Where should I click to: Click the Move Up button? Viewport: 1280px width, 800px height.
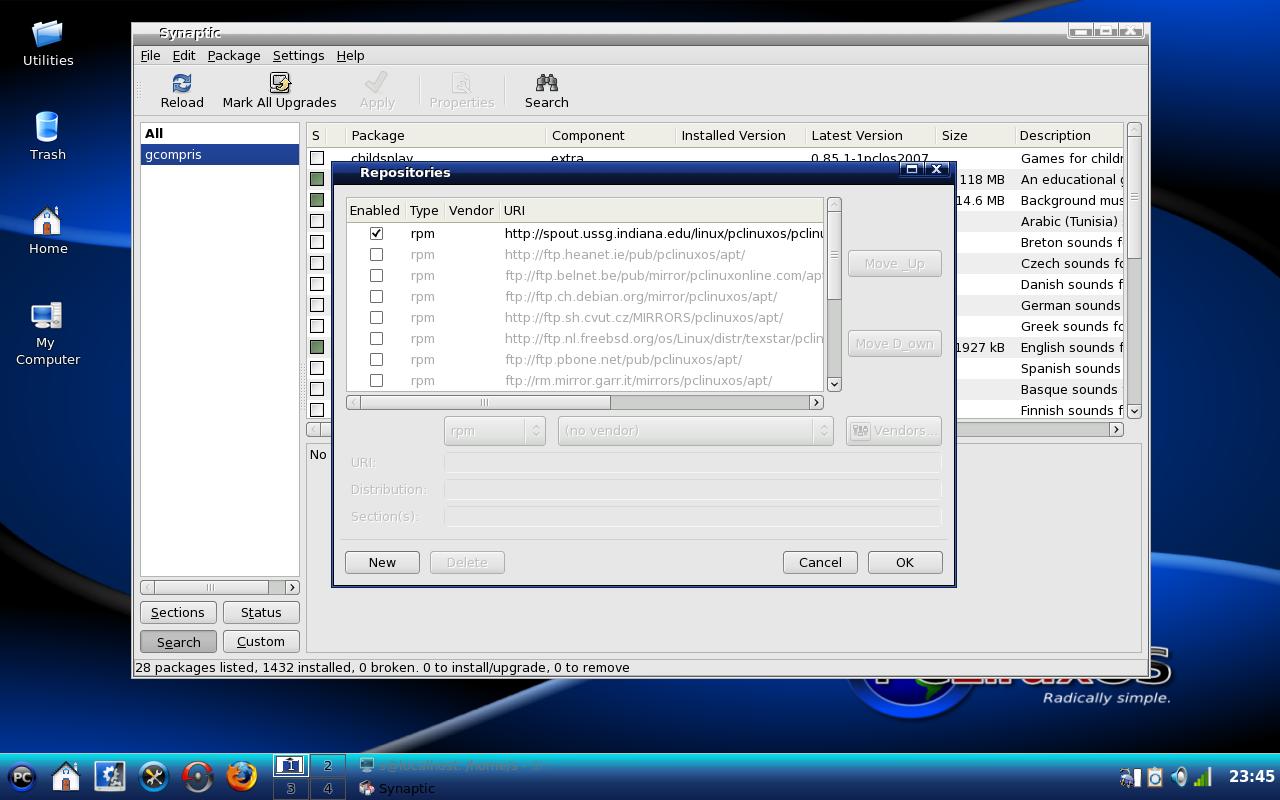[895, 263]
